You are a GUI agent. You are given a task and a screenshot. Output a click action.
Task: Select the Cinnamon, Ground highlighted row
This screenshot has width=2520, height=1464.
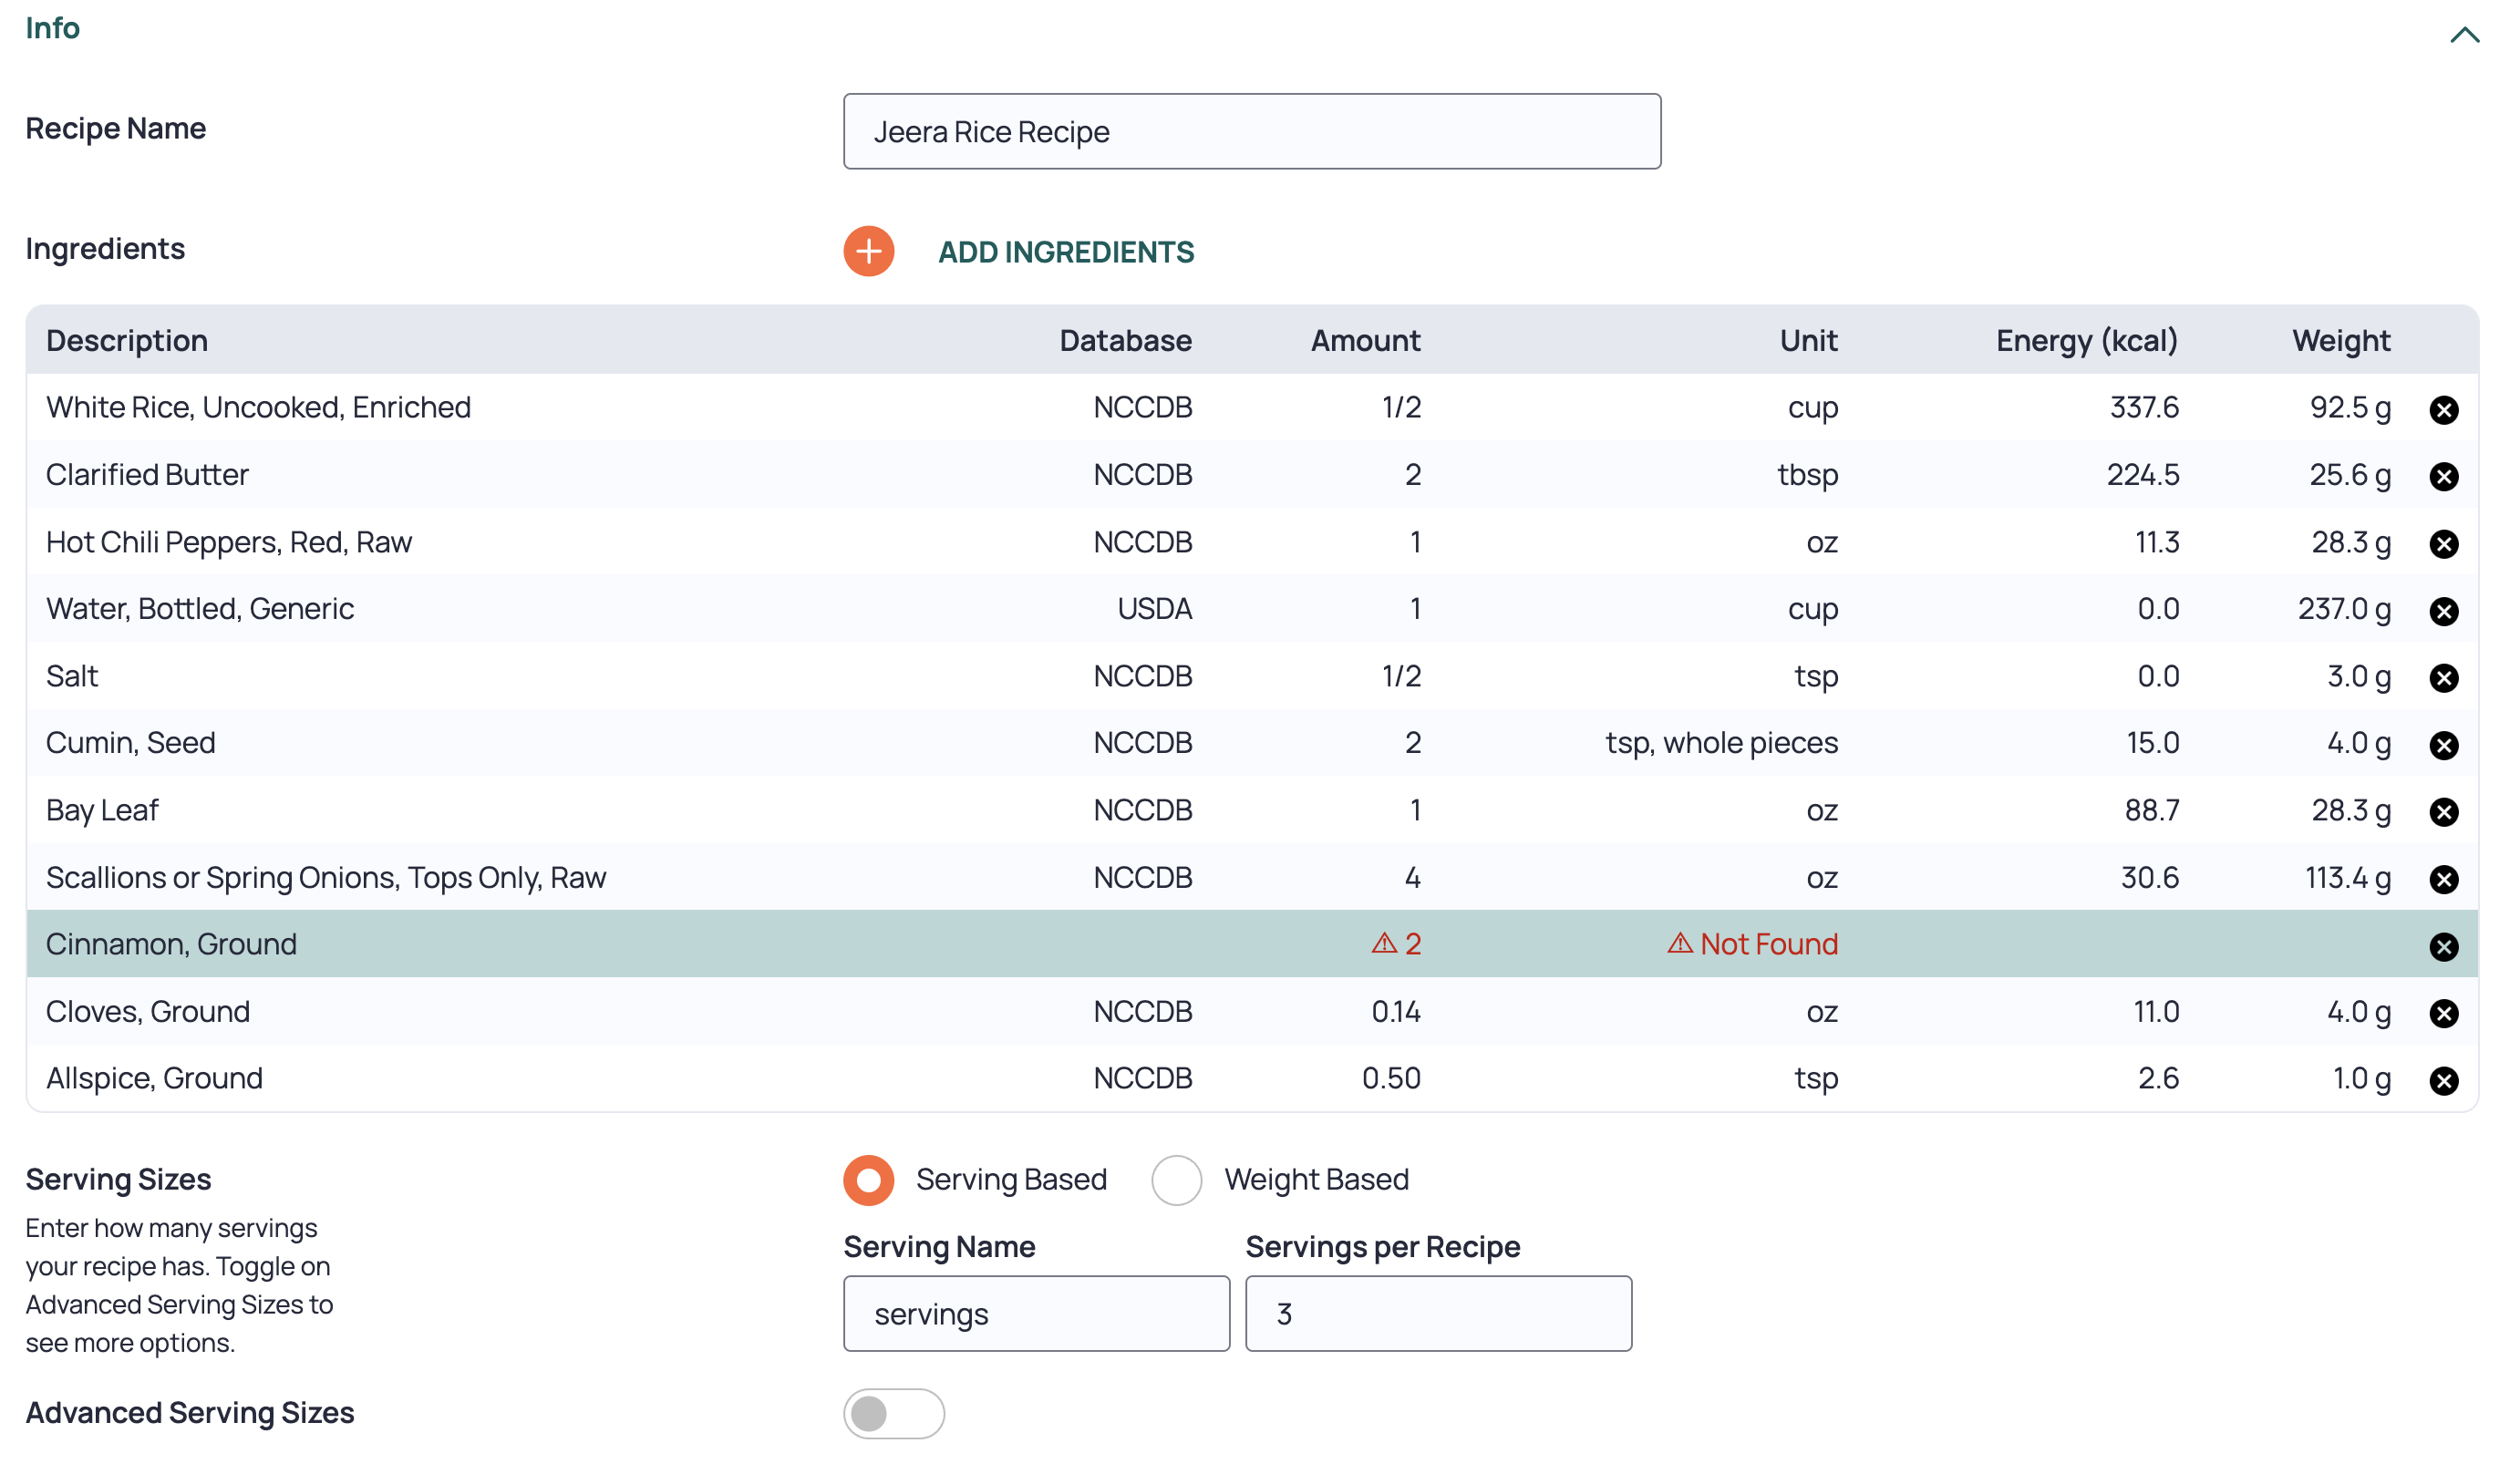[1252, 943]
